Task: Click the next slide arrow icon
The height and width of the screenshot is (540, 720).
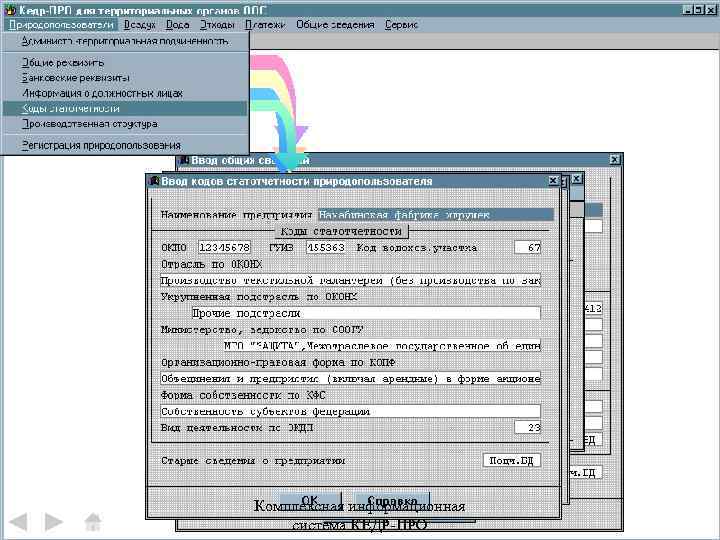Action: pos(54,522)
